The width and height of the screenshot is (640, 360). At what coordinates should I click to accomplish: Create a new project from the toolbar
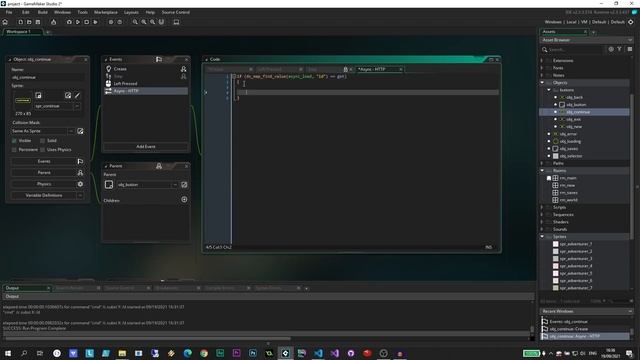coord(20,22)
